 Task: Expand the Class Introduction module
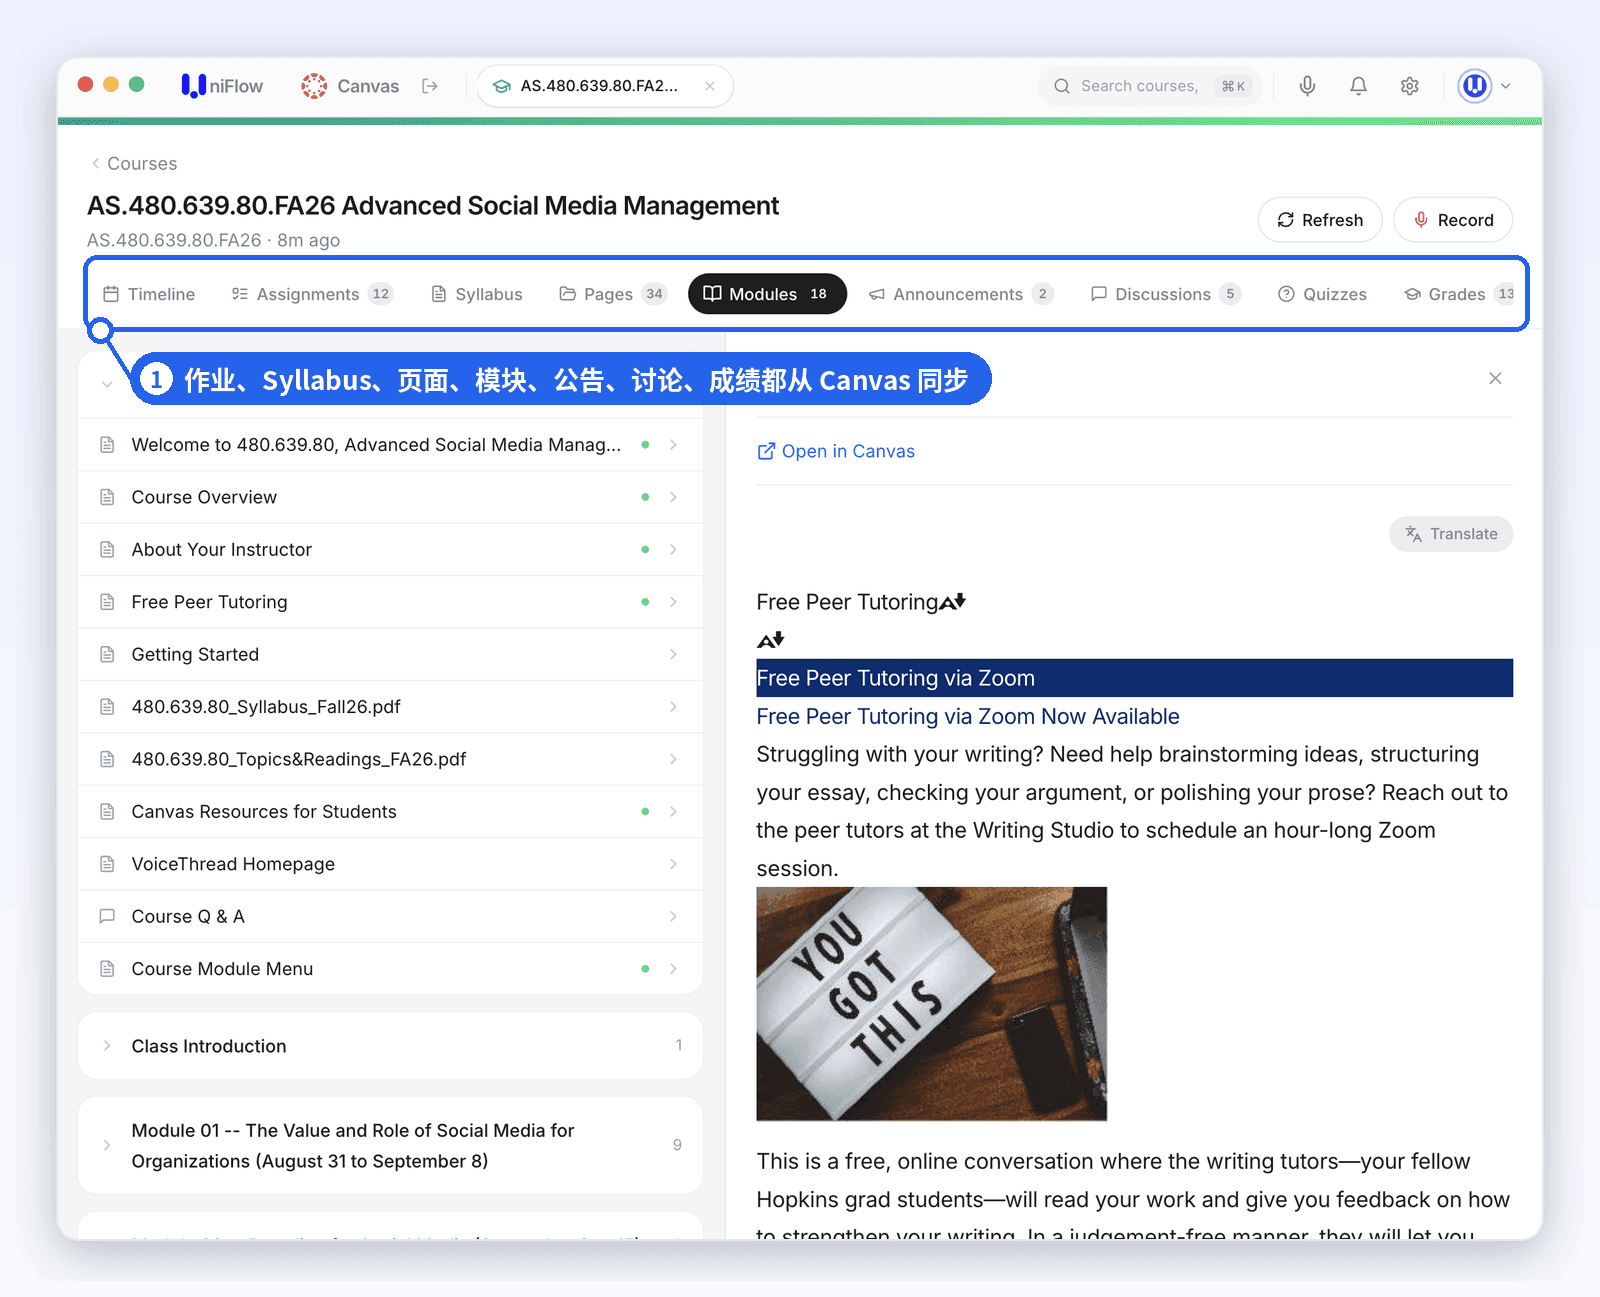click(x=390, y=1046)
